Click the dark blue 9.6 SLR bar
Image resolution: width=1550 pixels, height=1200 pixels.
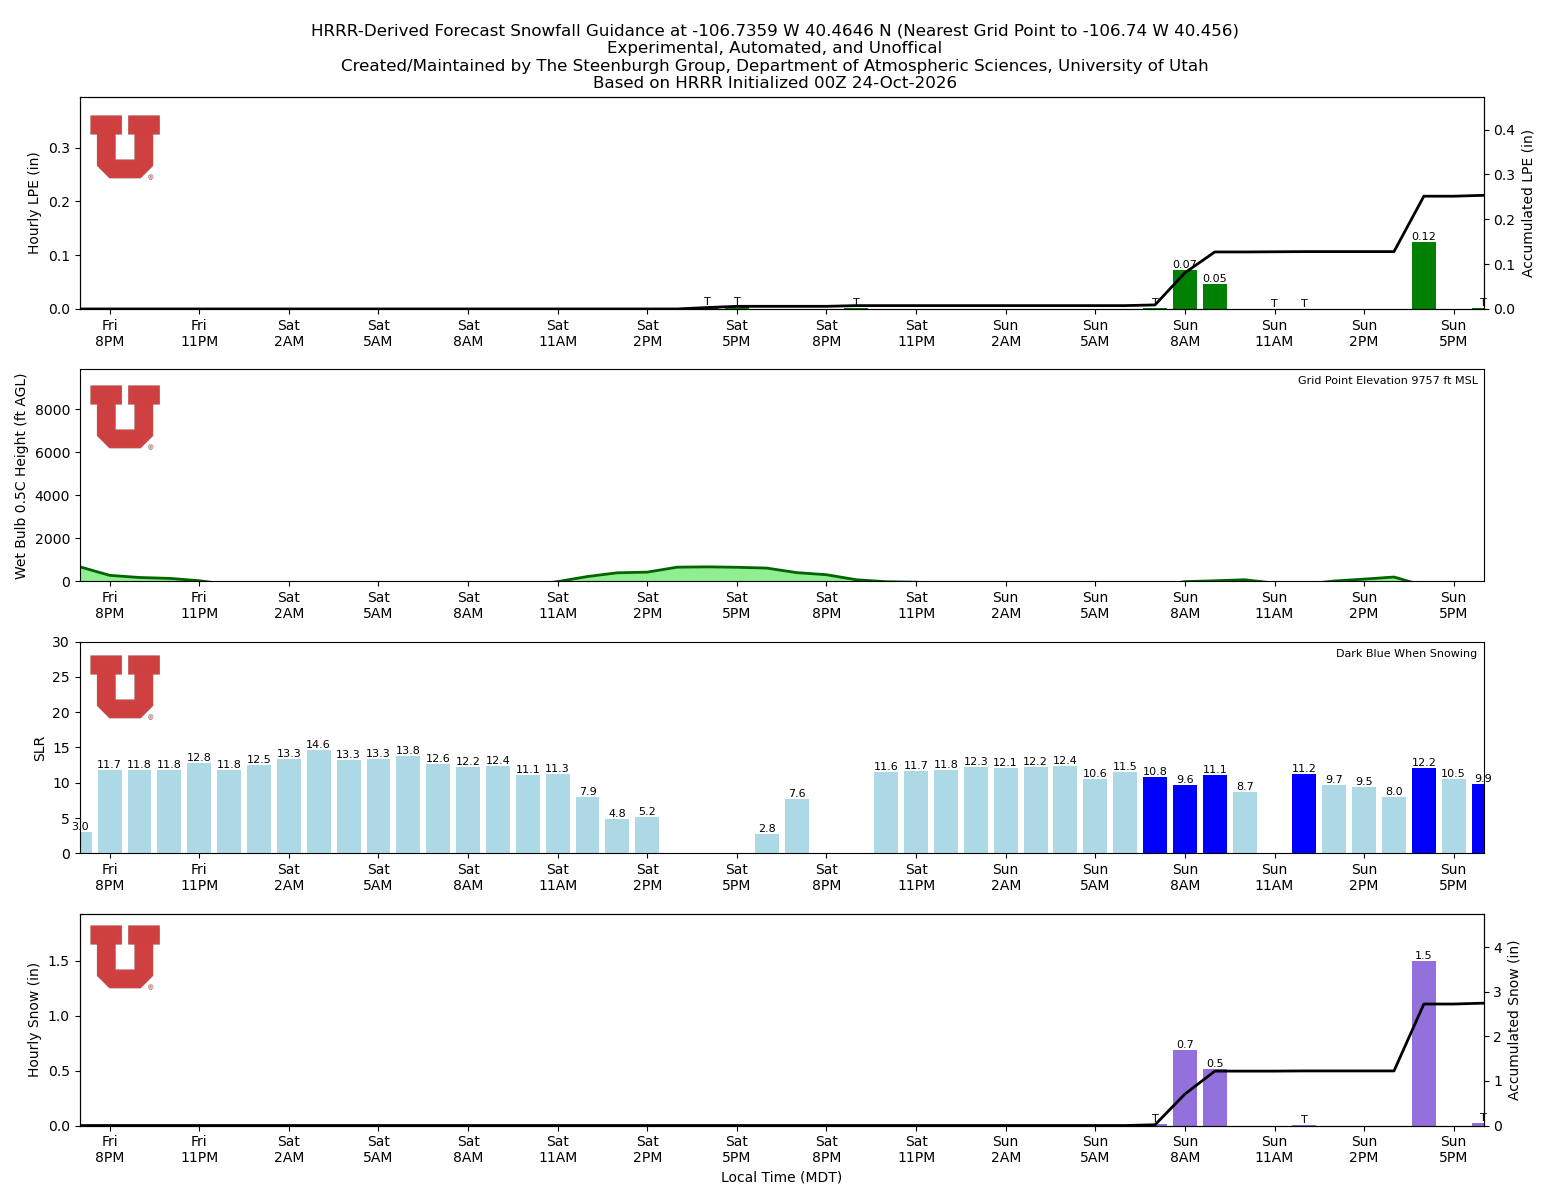tap(1185, 819)
